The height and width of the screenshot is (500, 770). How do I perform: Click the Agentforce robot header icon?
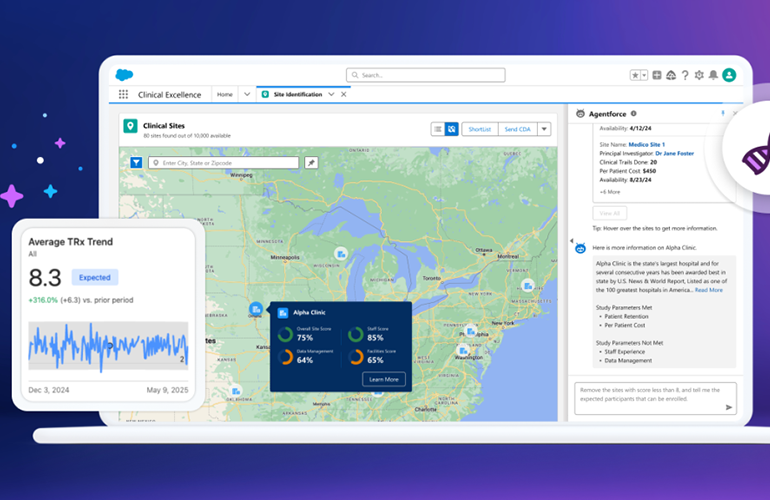(x=580, y=113)
